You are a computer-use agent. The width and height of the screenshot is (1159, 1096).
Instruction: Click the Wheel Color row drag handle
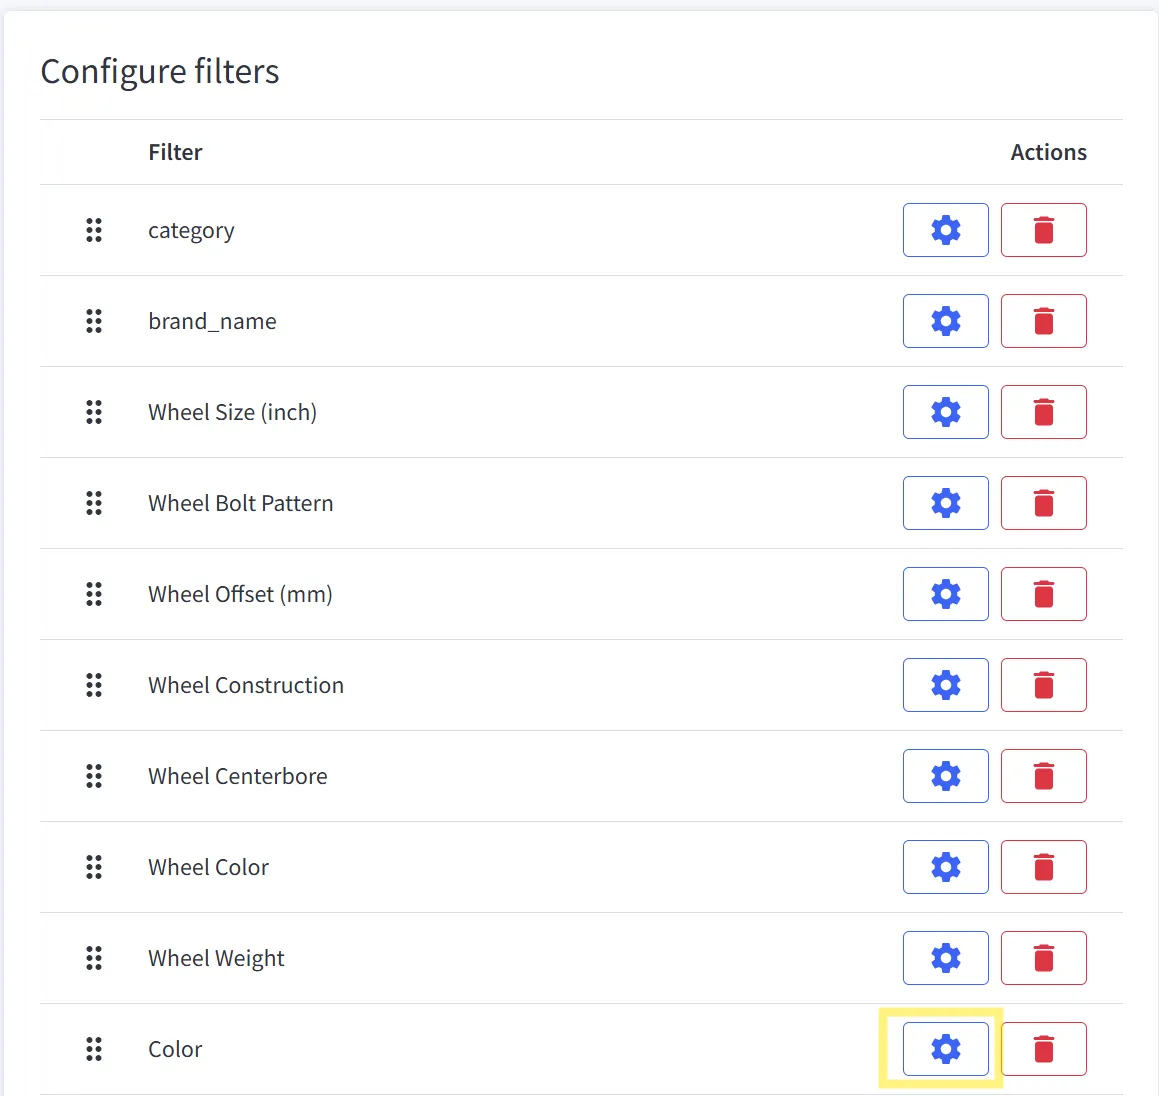click(94, 867)
